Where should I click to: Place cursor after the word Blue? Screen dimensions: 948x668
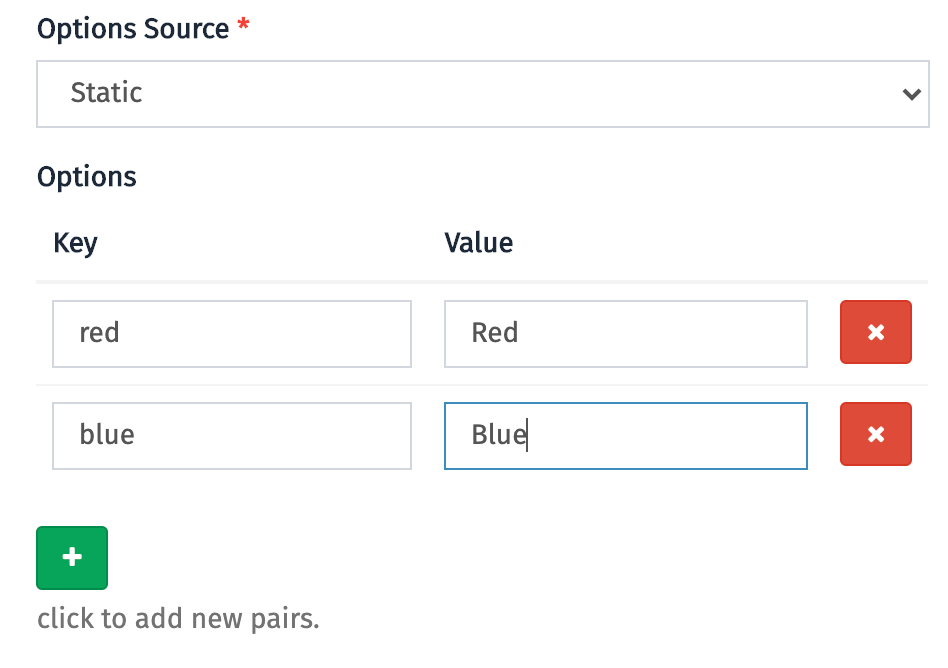[x=528, y=435]
